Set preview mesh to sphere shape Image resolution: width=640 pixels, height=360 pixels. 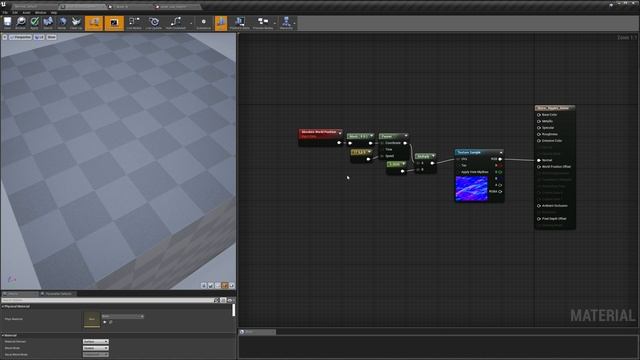point(211,285)
